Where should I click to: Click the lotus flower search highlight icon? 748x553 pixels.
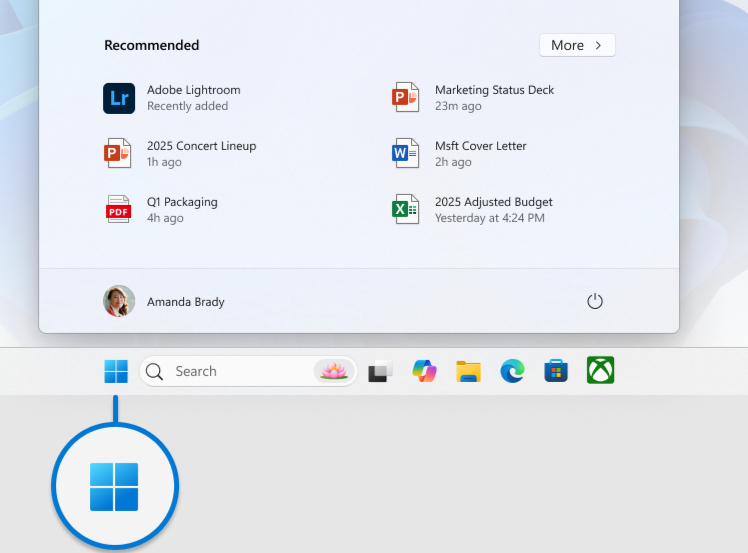[334, 371]
